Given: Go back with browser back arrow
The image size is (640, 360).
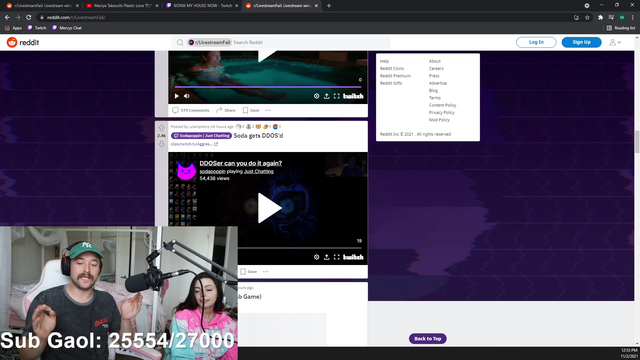Looking at the screenshot, I should (x=7, y=17).
